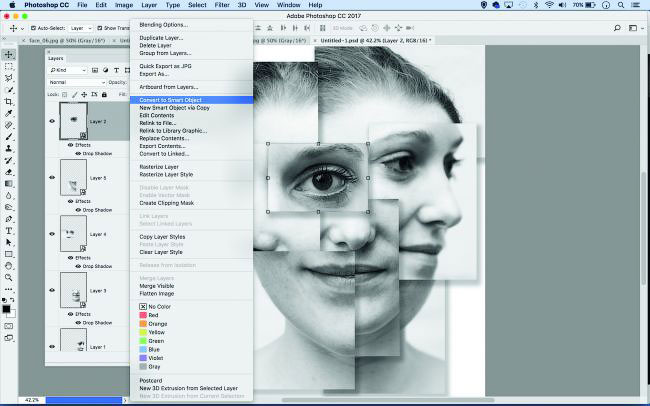Select the Crop tool
The image size is (650, 406).
9,102
